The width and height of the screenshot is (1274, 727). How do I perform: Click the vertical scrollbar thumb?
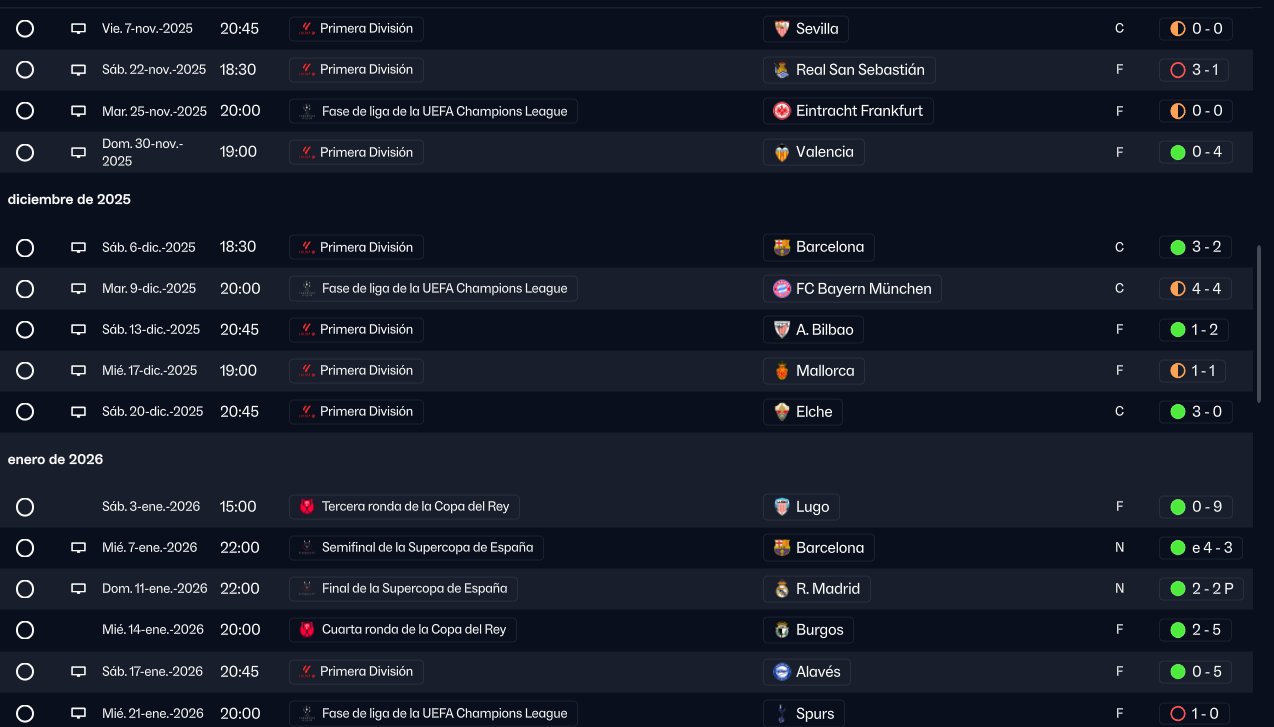pyautogui.click(x=1259, y=323)
